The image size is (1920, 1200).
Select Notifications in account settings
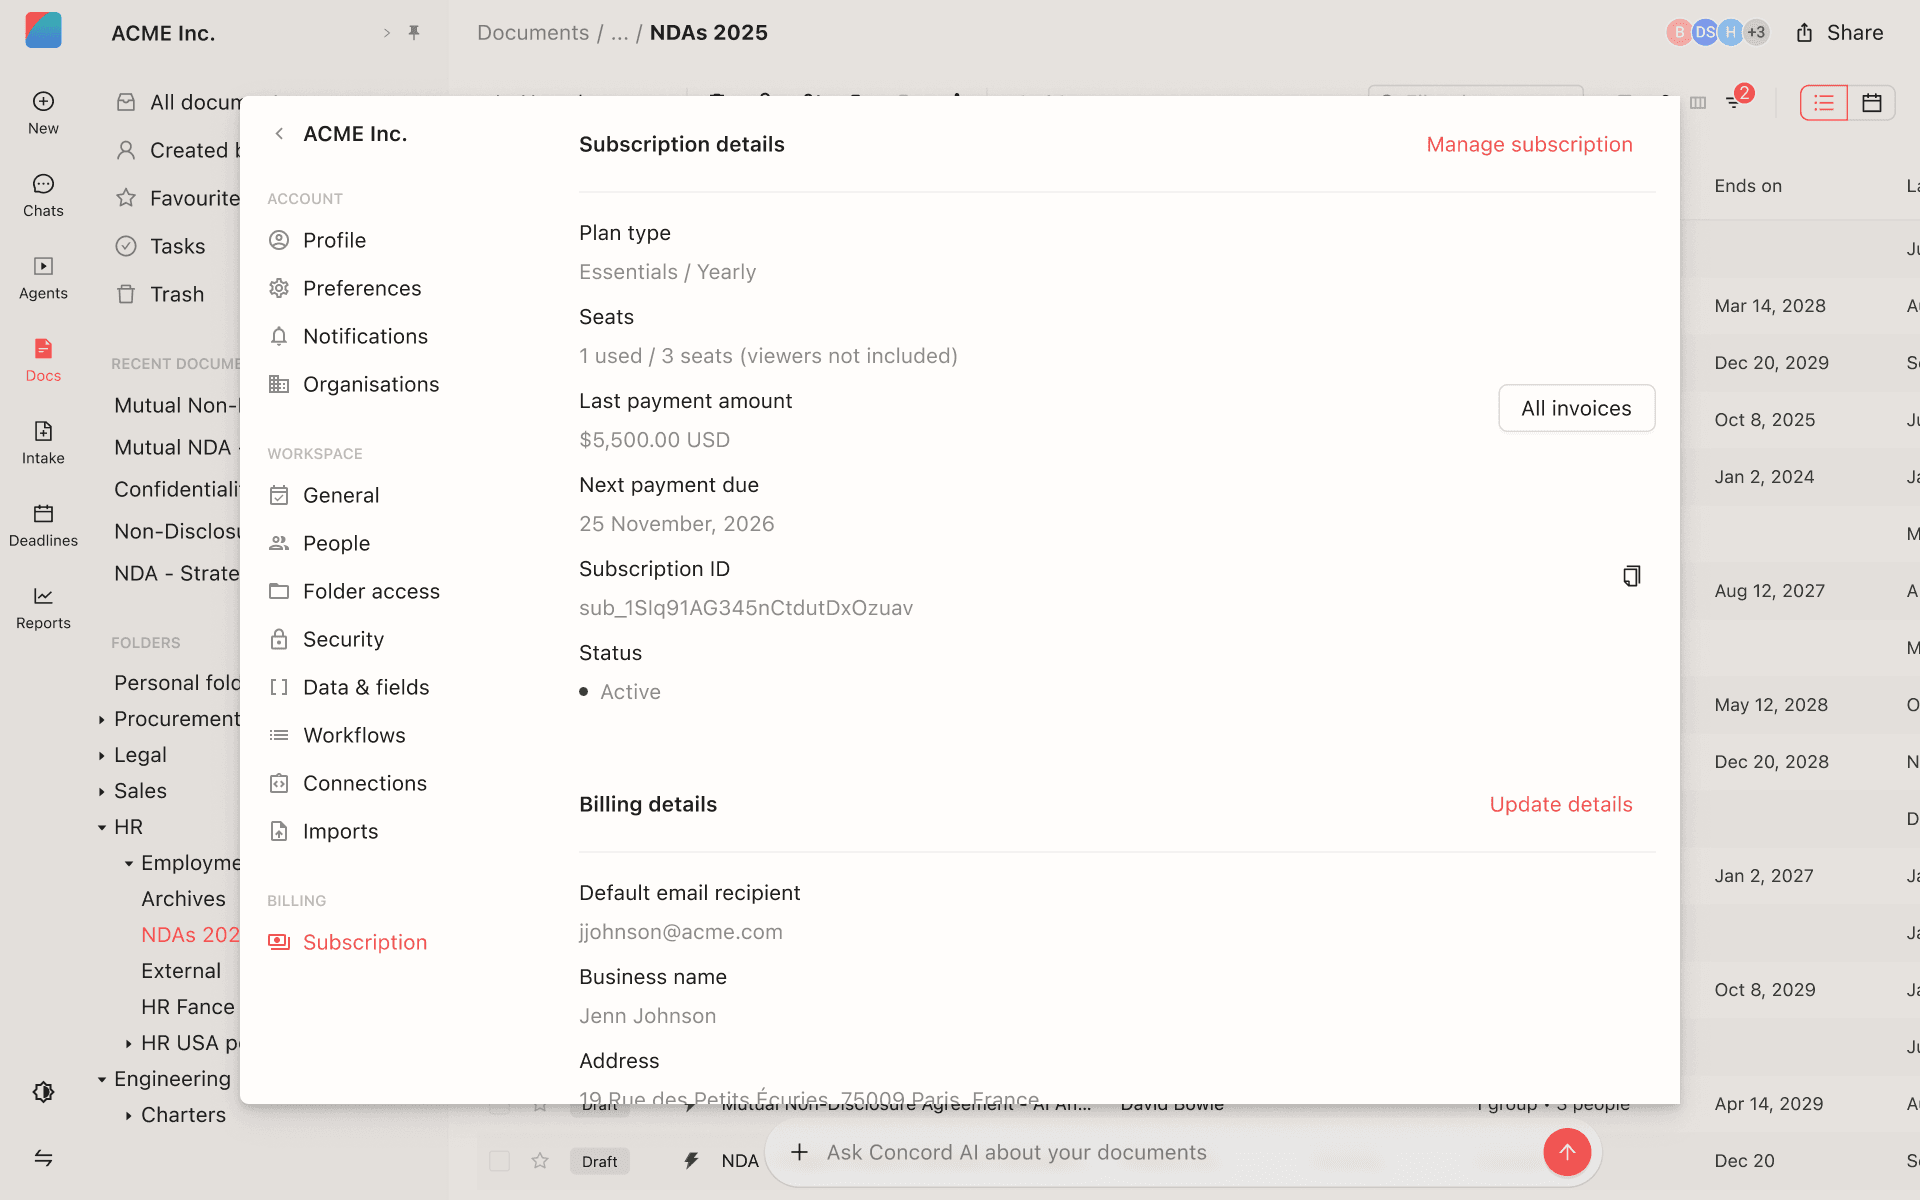pos(365,336)
